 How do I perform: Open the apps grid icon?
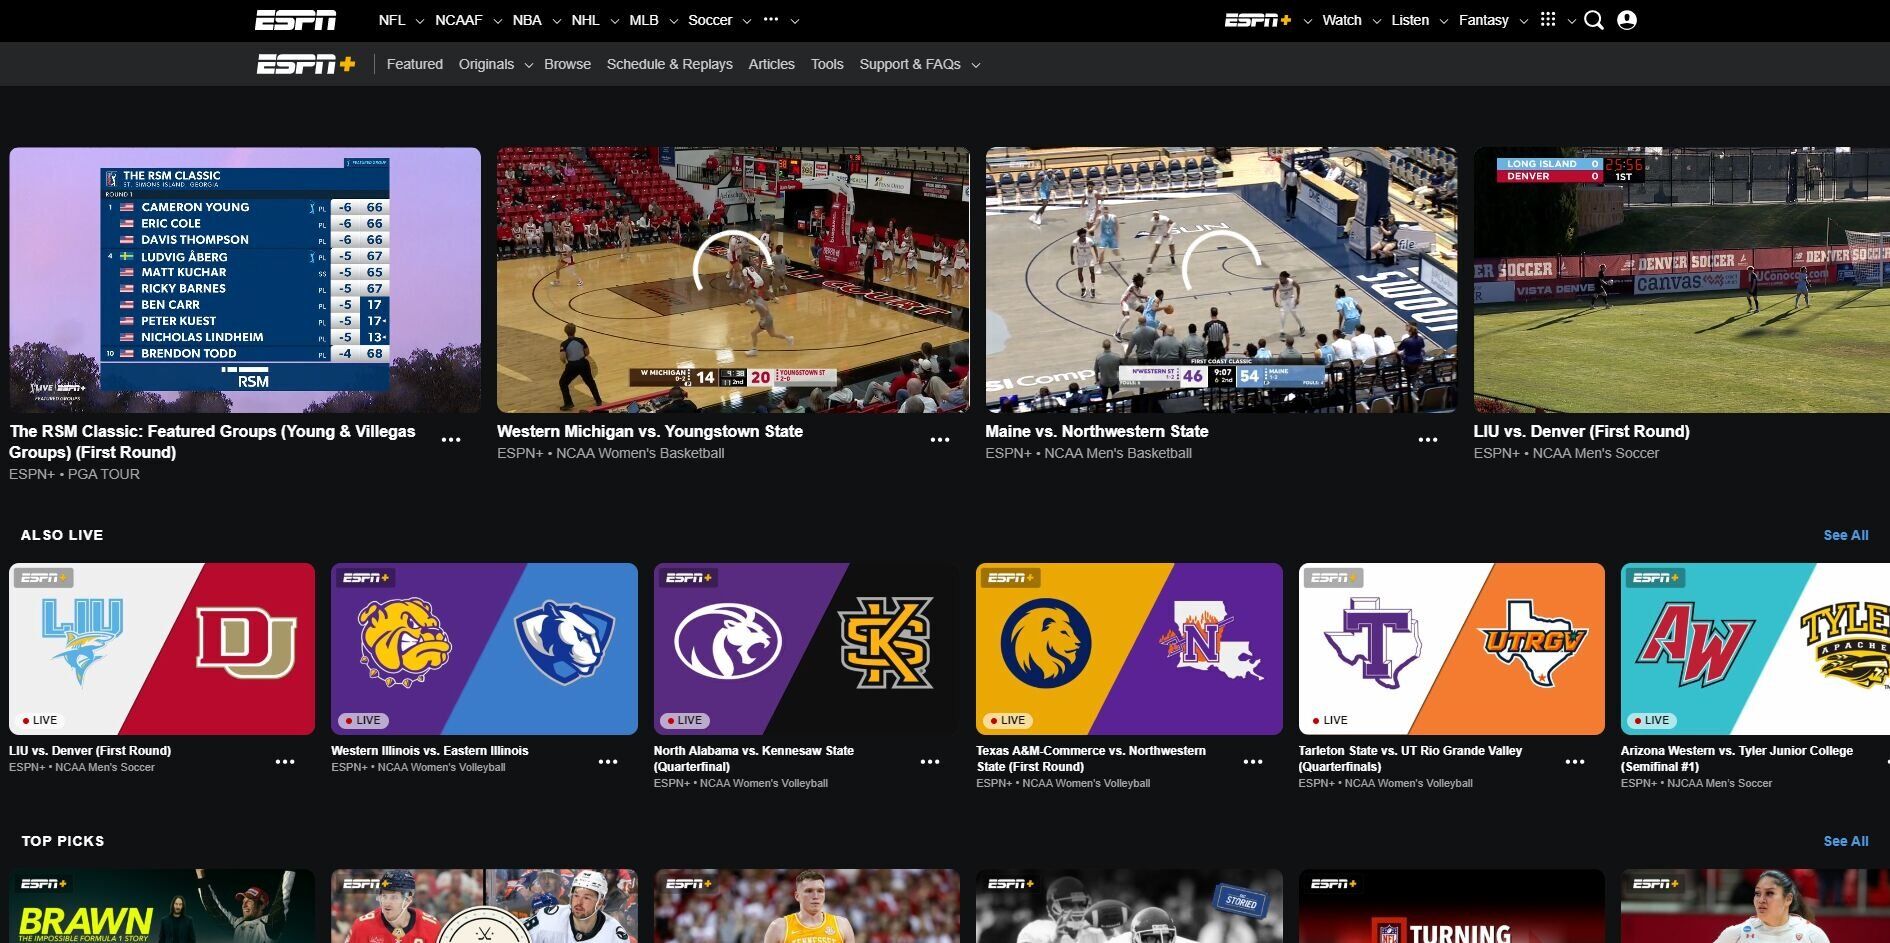pos(1548,20)
